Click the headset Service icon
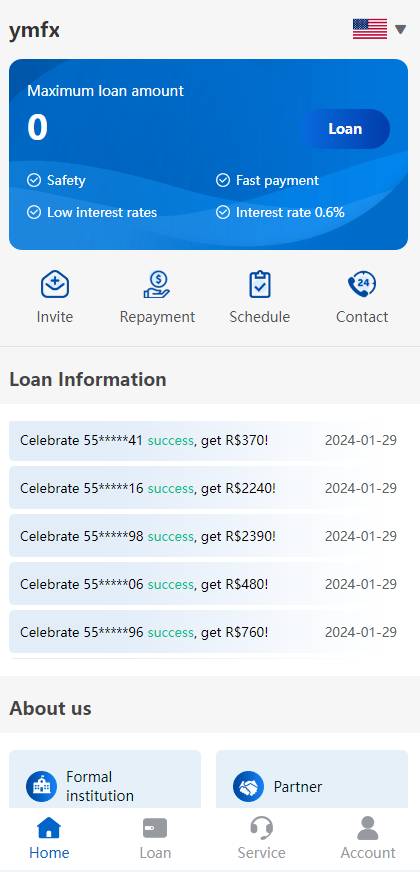 pyautogui.click(x=261, y=828)
